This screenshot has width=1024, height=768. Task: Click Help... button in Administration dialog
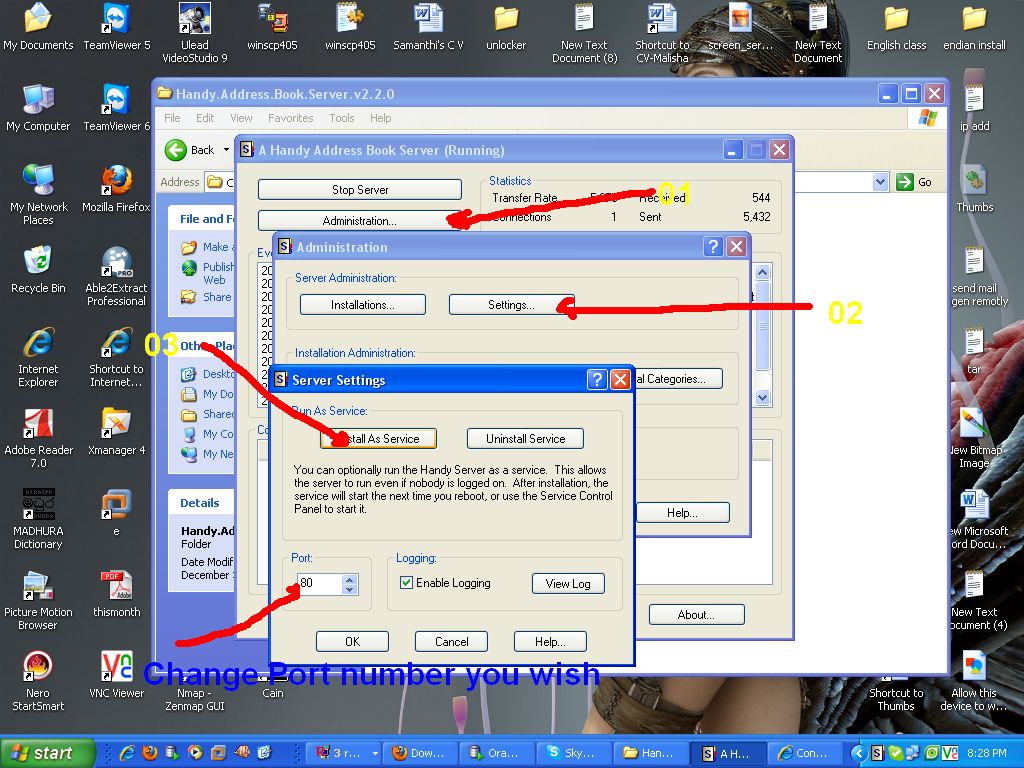pyautogui.click(x=682, y=513)
